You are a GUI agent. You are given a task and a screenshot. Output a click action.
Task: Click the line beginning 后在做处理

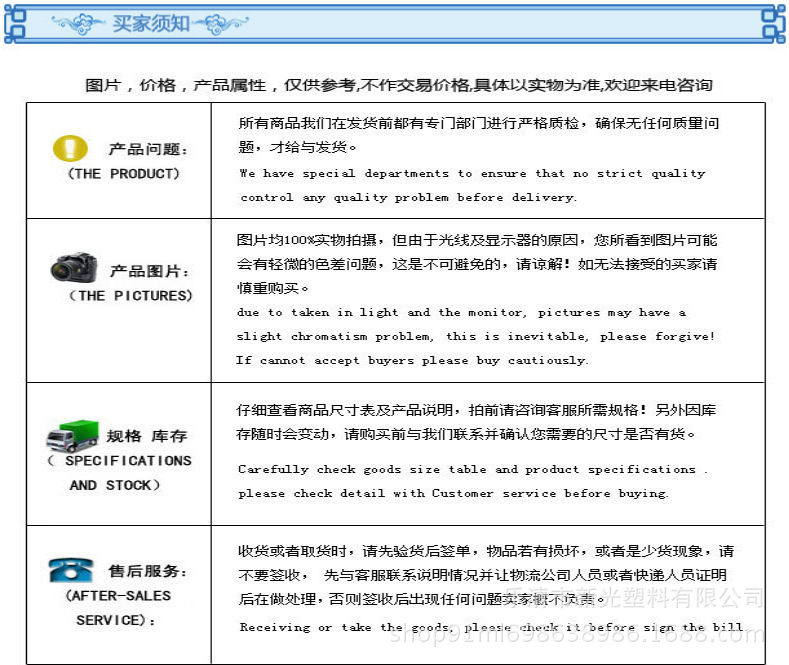(x=422, y=599)
